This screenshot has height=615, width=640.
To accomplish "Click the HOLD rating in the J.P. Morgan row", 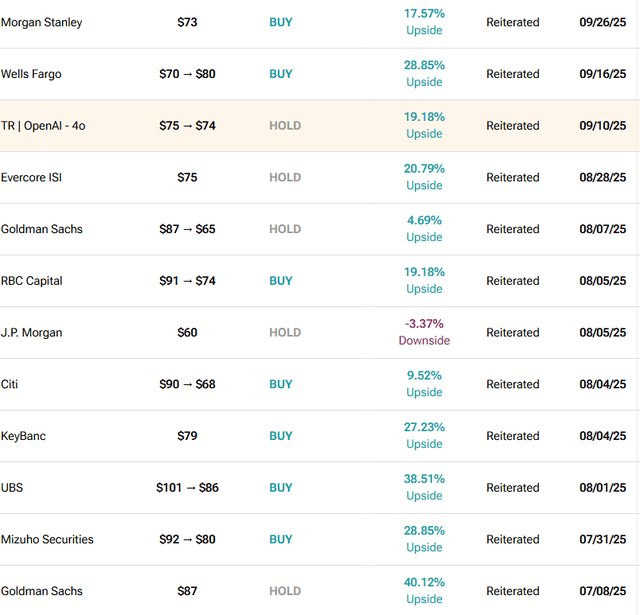I will 285,333.
